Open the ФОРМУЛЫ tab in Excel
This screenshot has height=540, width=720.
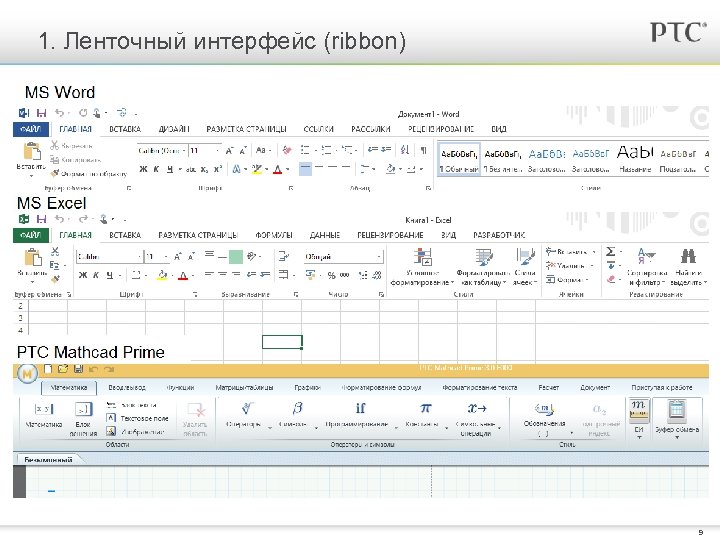[x=274, y=235]
